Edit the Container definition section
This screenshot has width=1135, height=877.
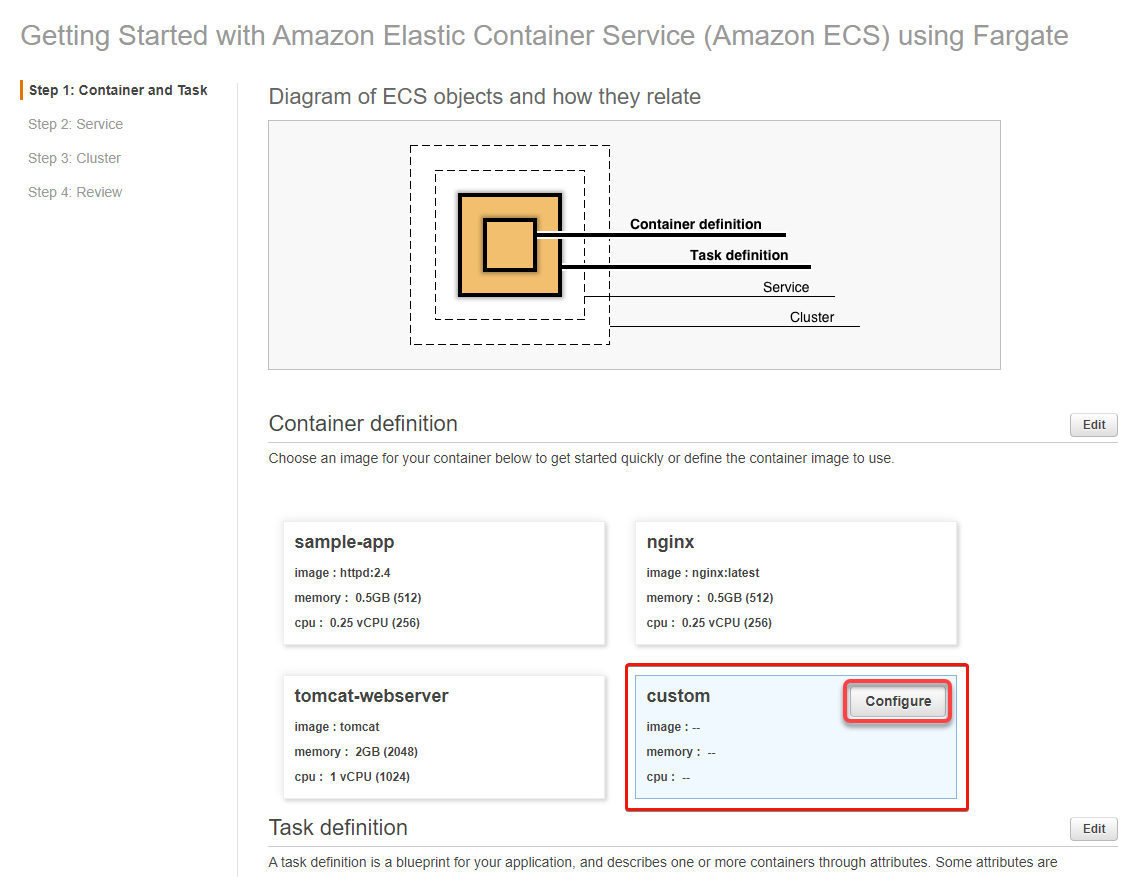click(x=1094, y=425)
